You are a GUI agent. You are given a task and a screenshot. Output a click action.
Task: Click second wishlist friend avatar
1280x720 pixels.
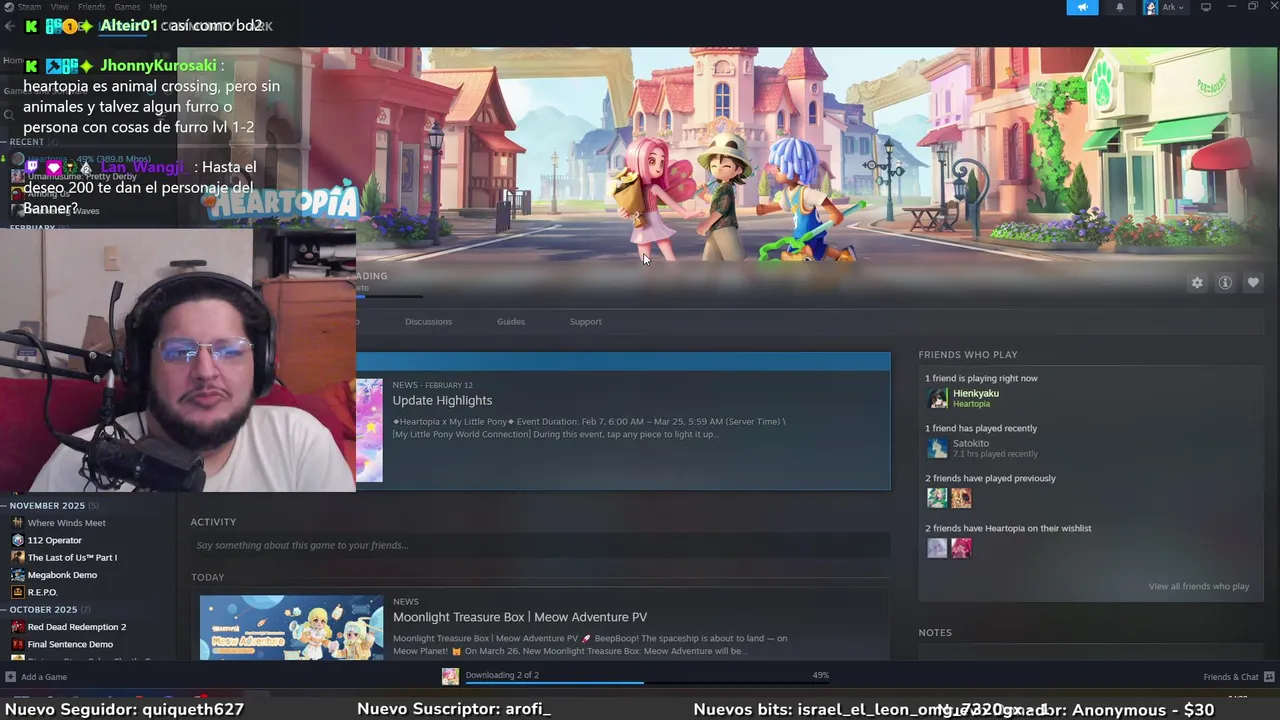point(961,548)
